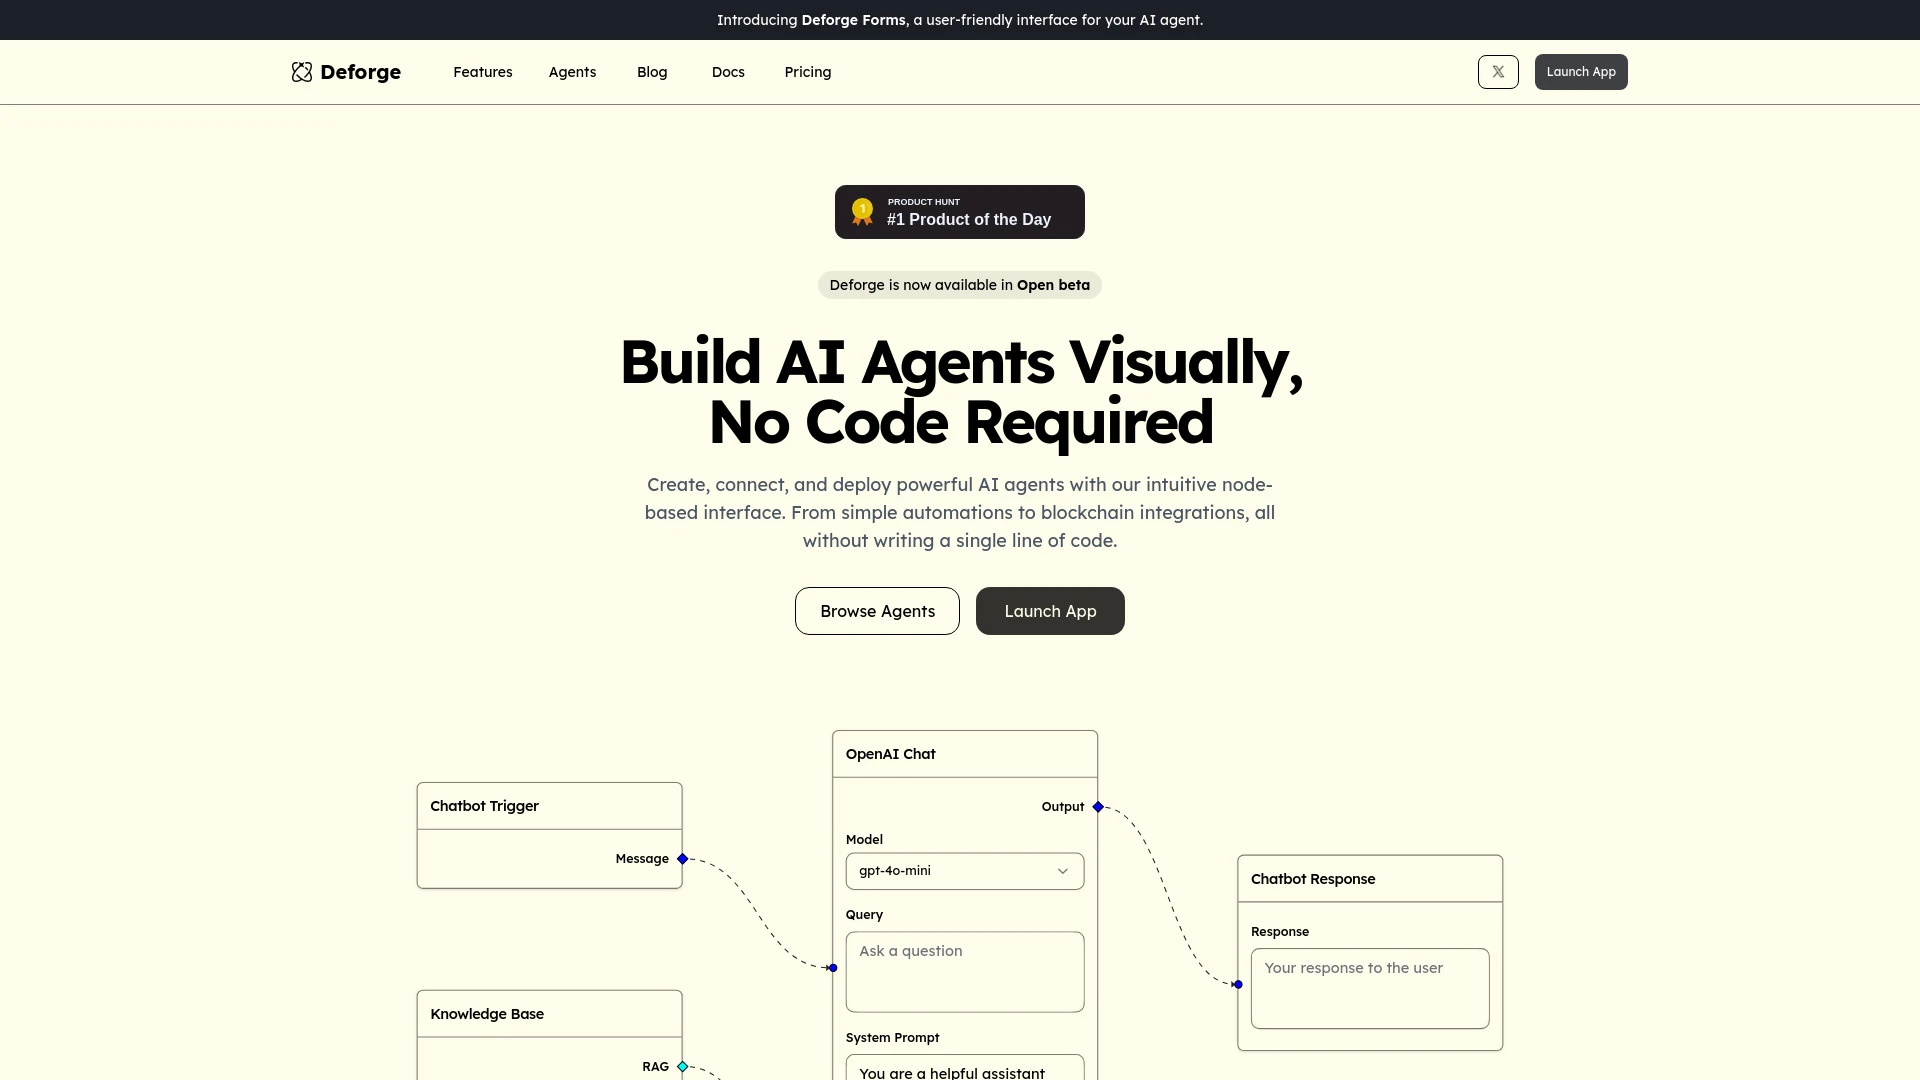
Task: Open the #1 Product of the Day badge
Action: (959, 211)
